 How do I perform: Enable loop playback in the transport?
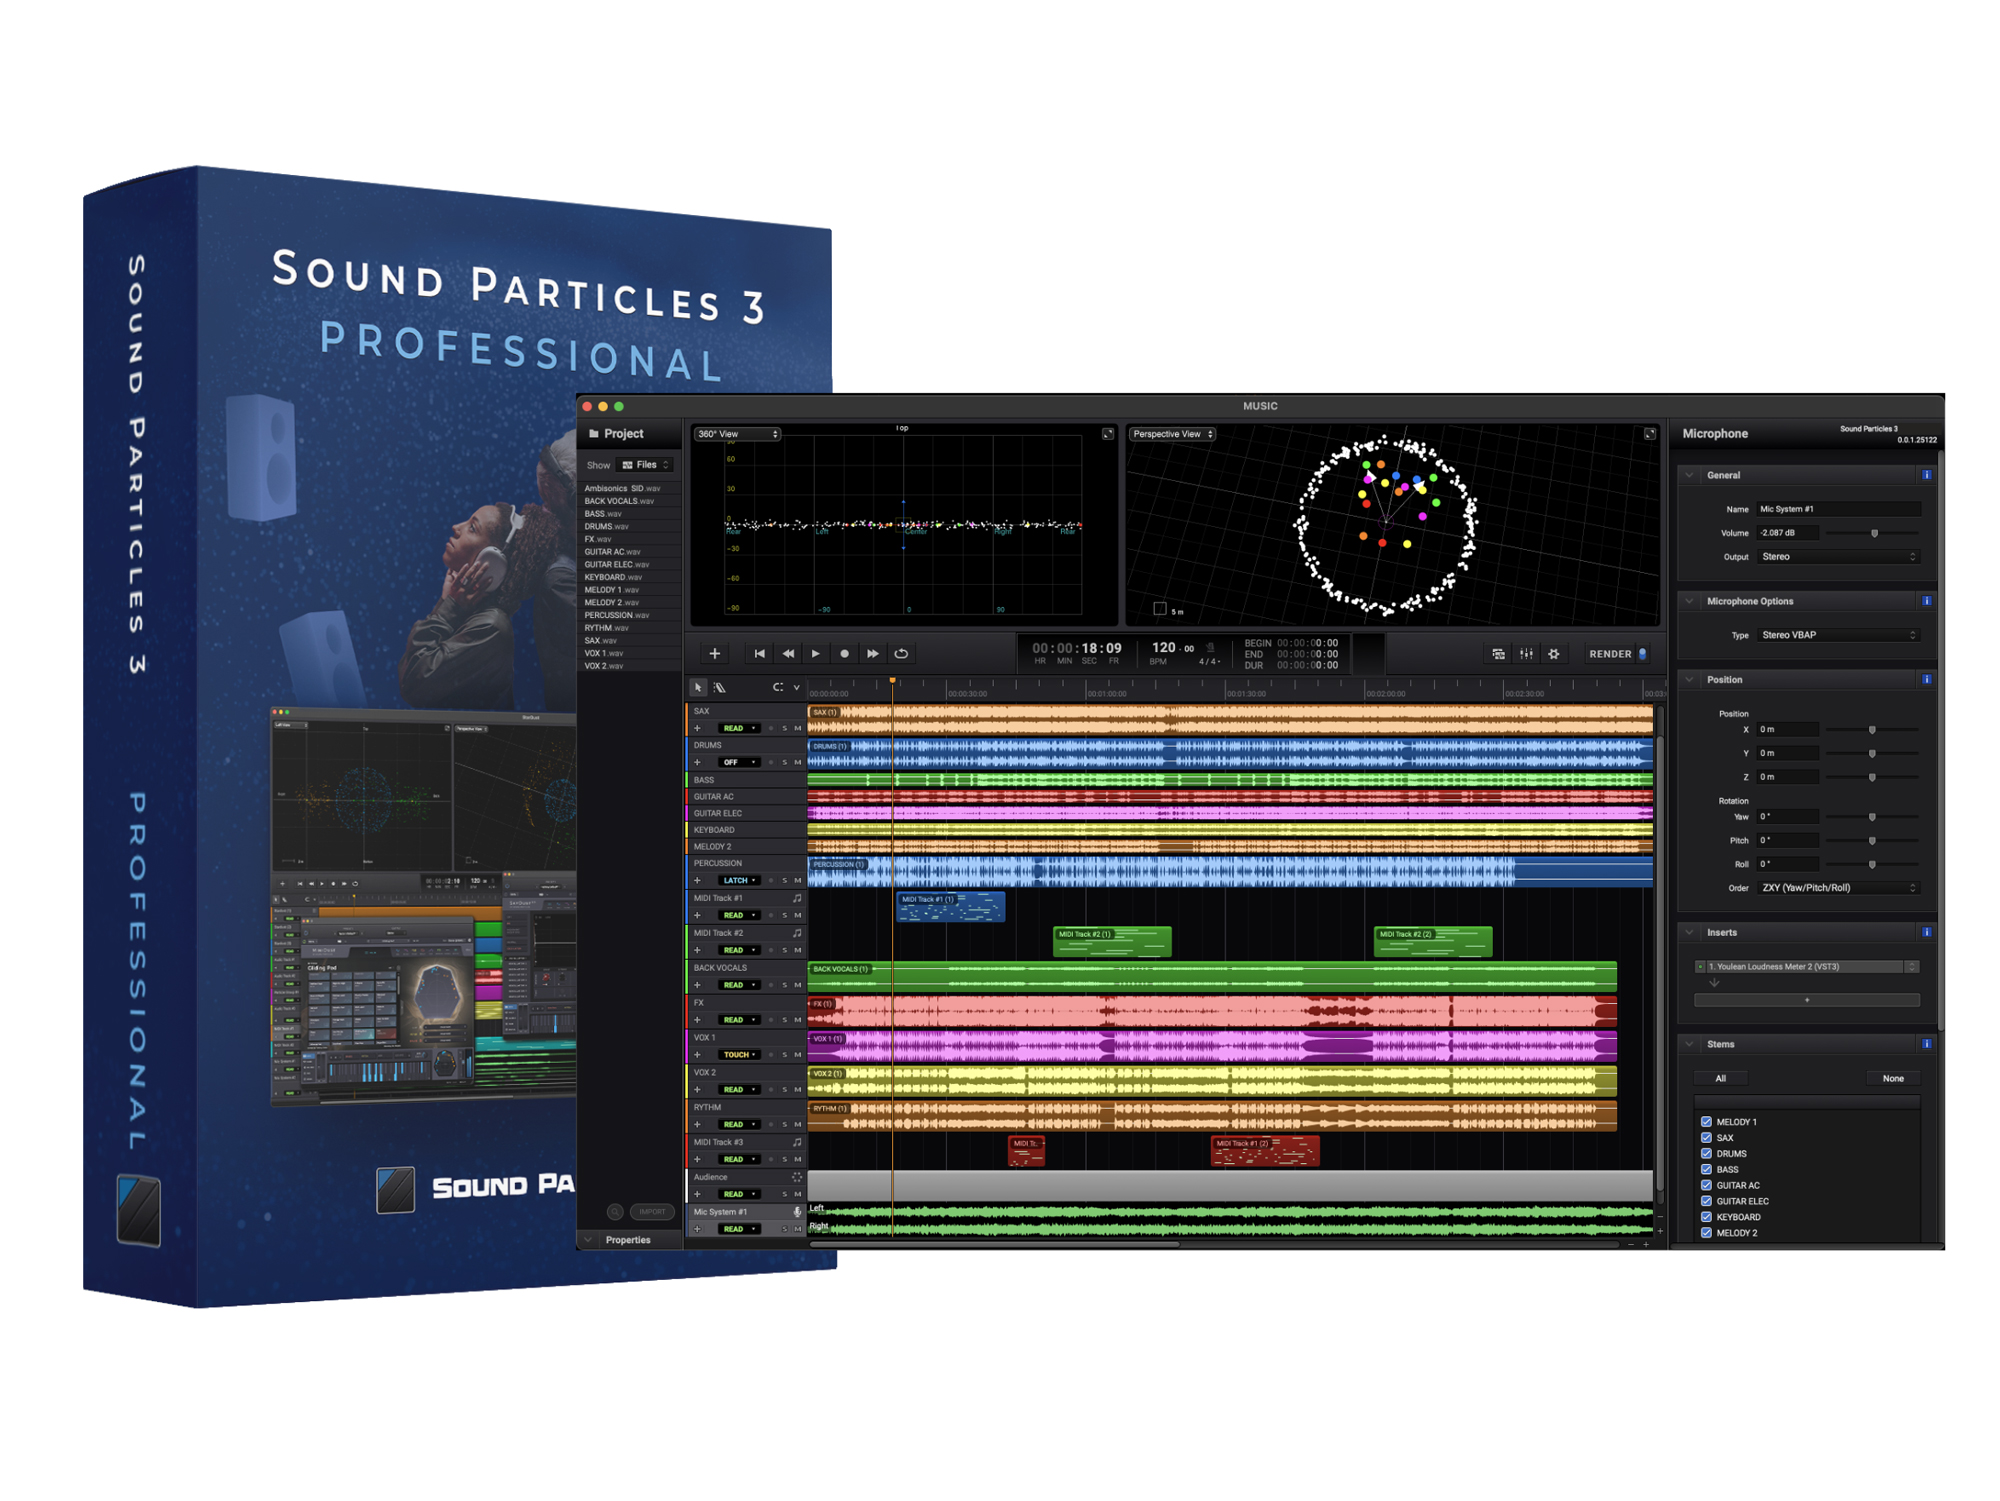point(902,653)
